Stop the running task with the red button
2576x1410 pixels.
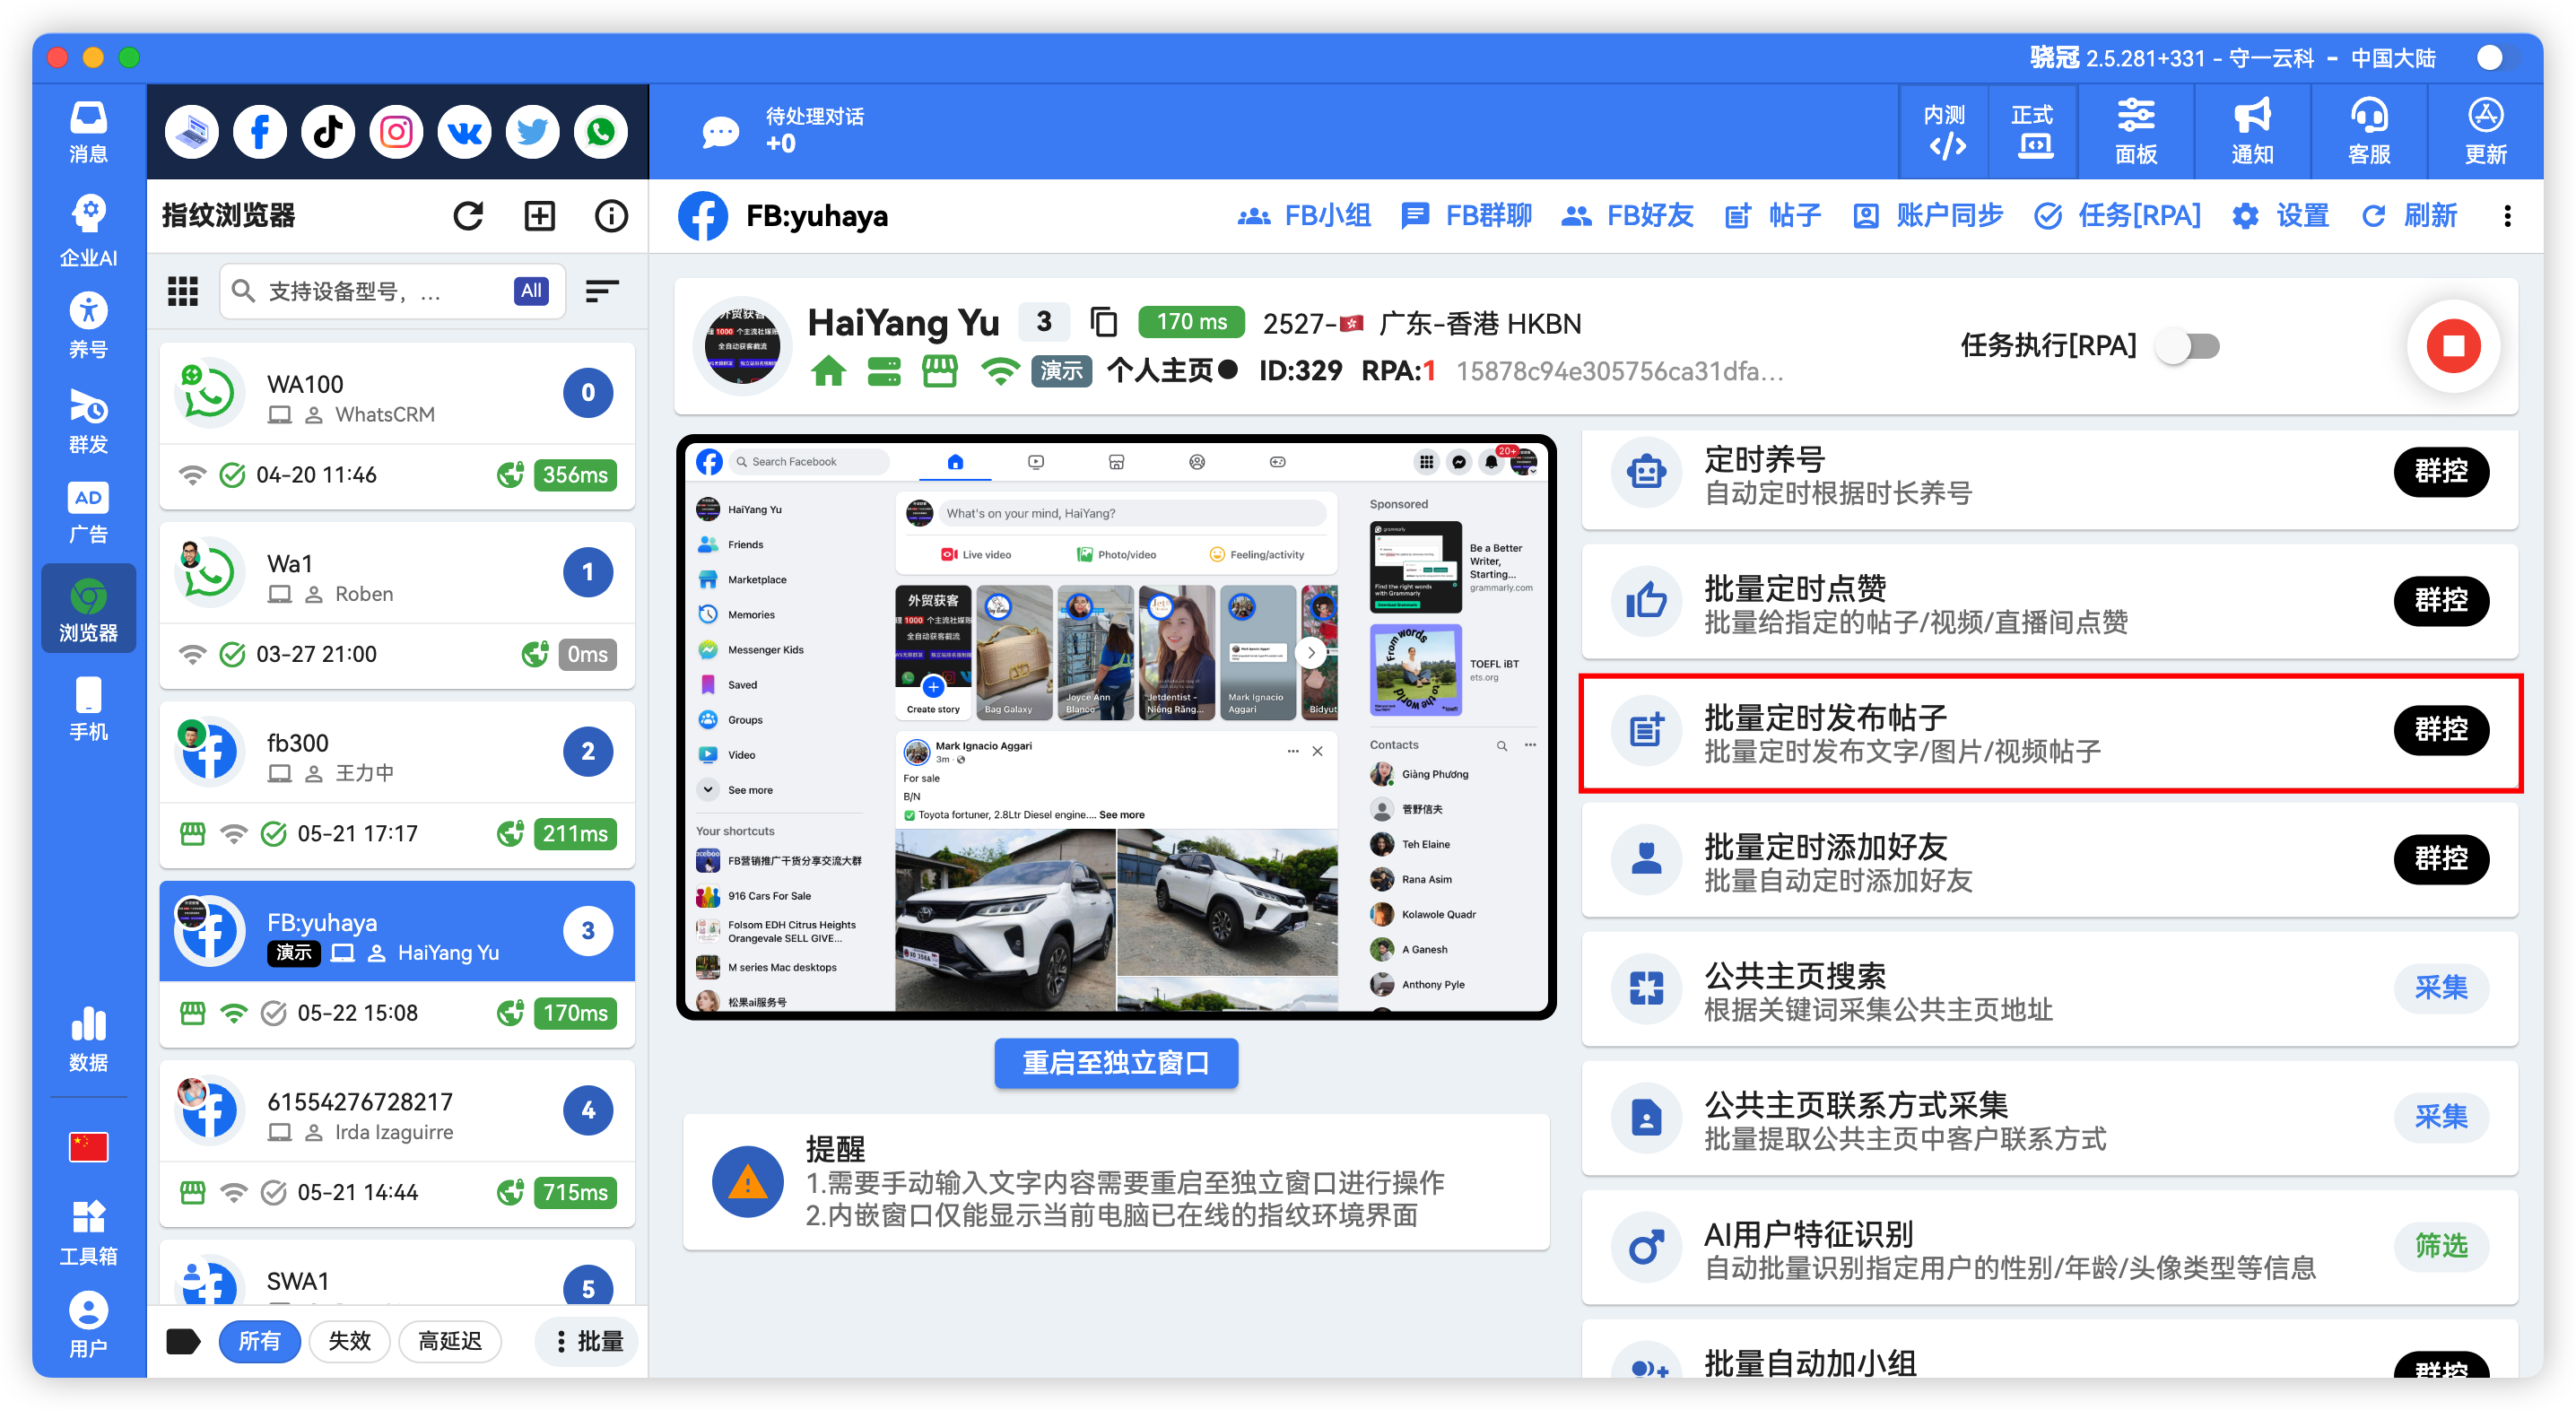click(x=2452, y=347)
